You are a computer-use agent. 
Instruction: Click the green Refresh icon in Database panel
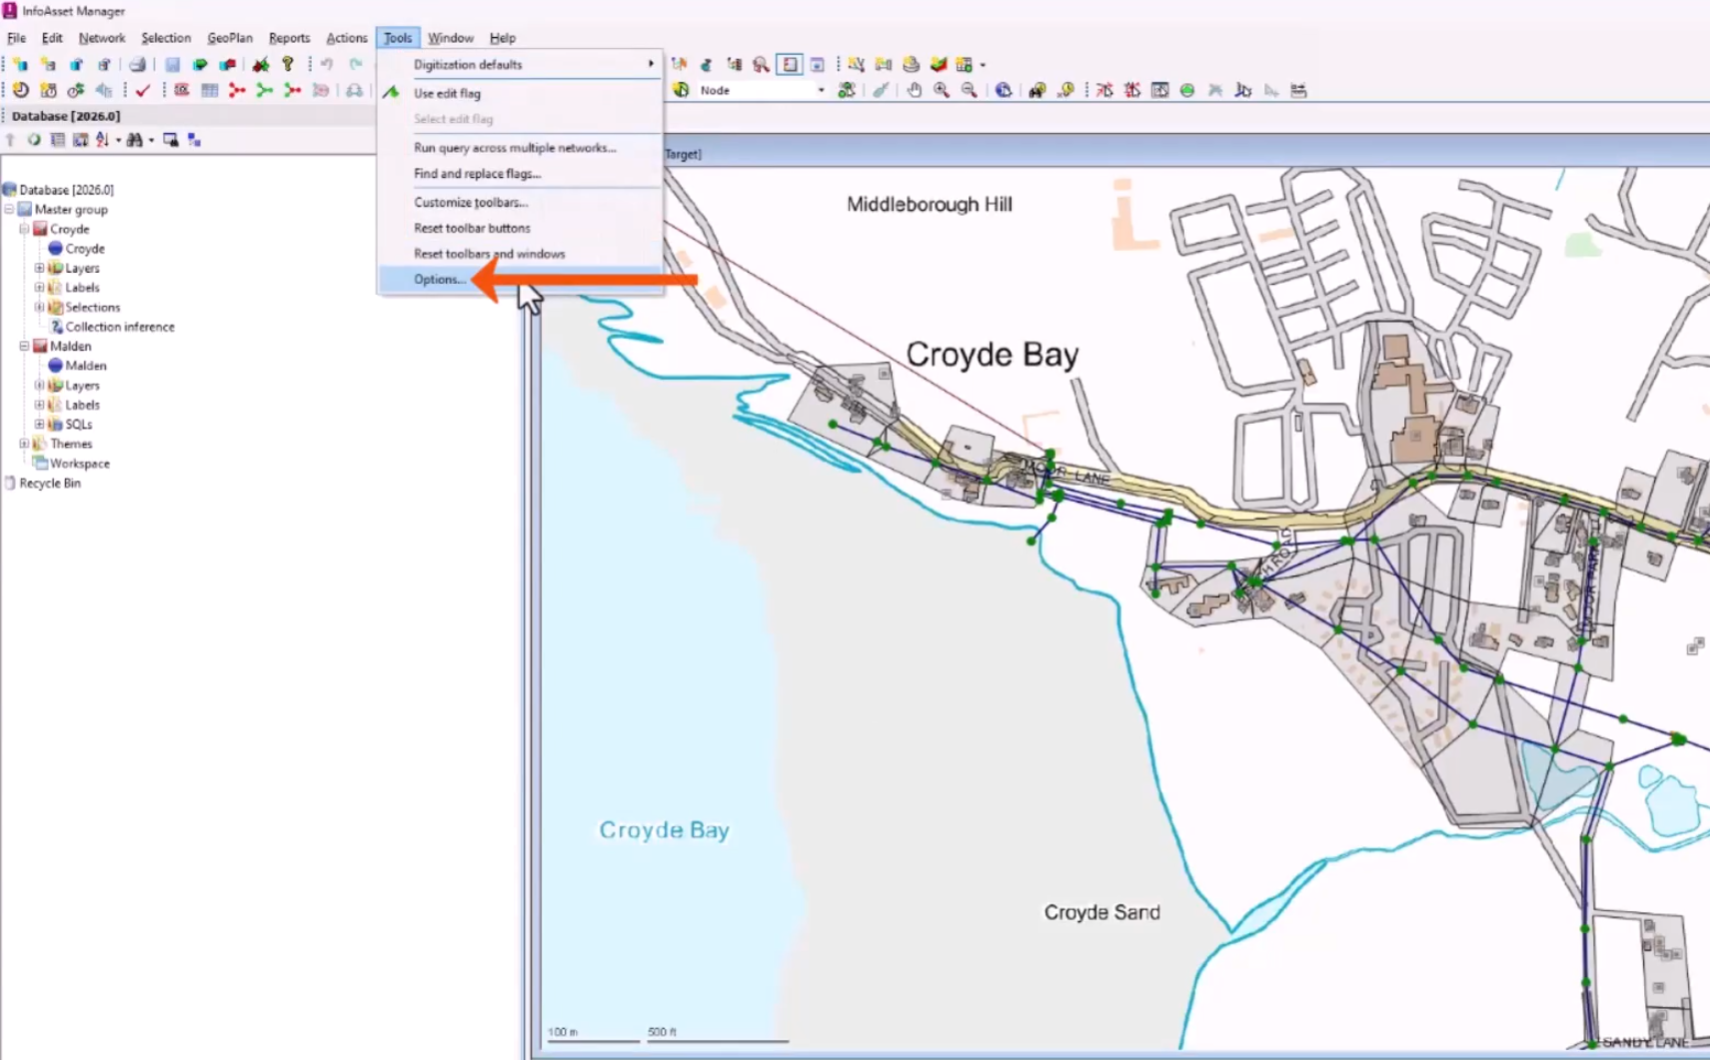[34, 141]
